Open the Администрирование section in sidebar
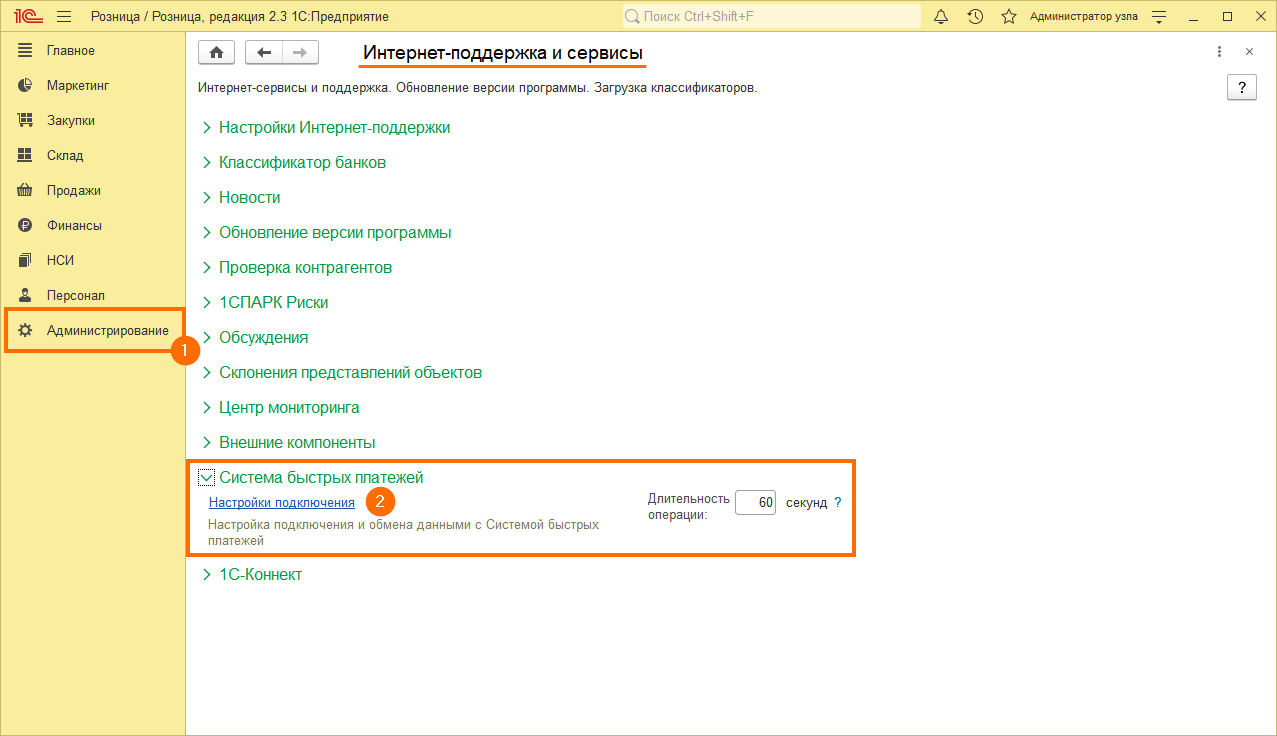The image size is (1277, 736). pos(107,331)
